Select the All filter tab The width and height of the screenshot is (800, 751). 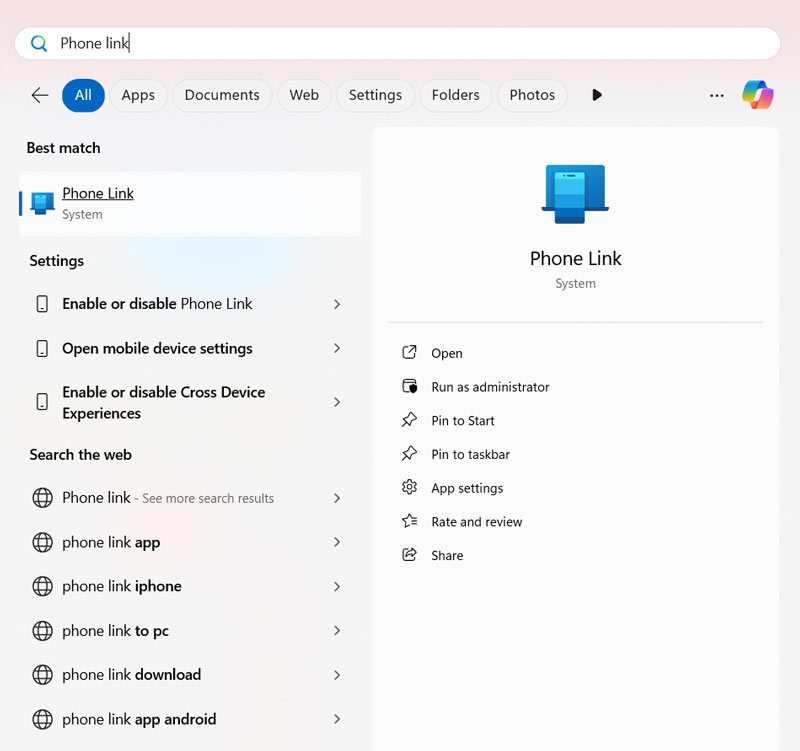83,95
